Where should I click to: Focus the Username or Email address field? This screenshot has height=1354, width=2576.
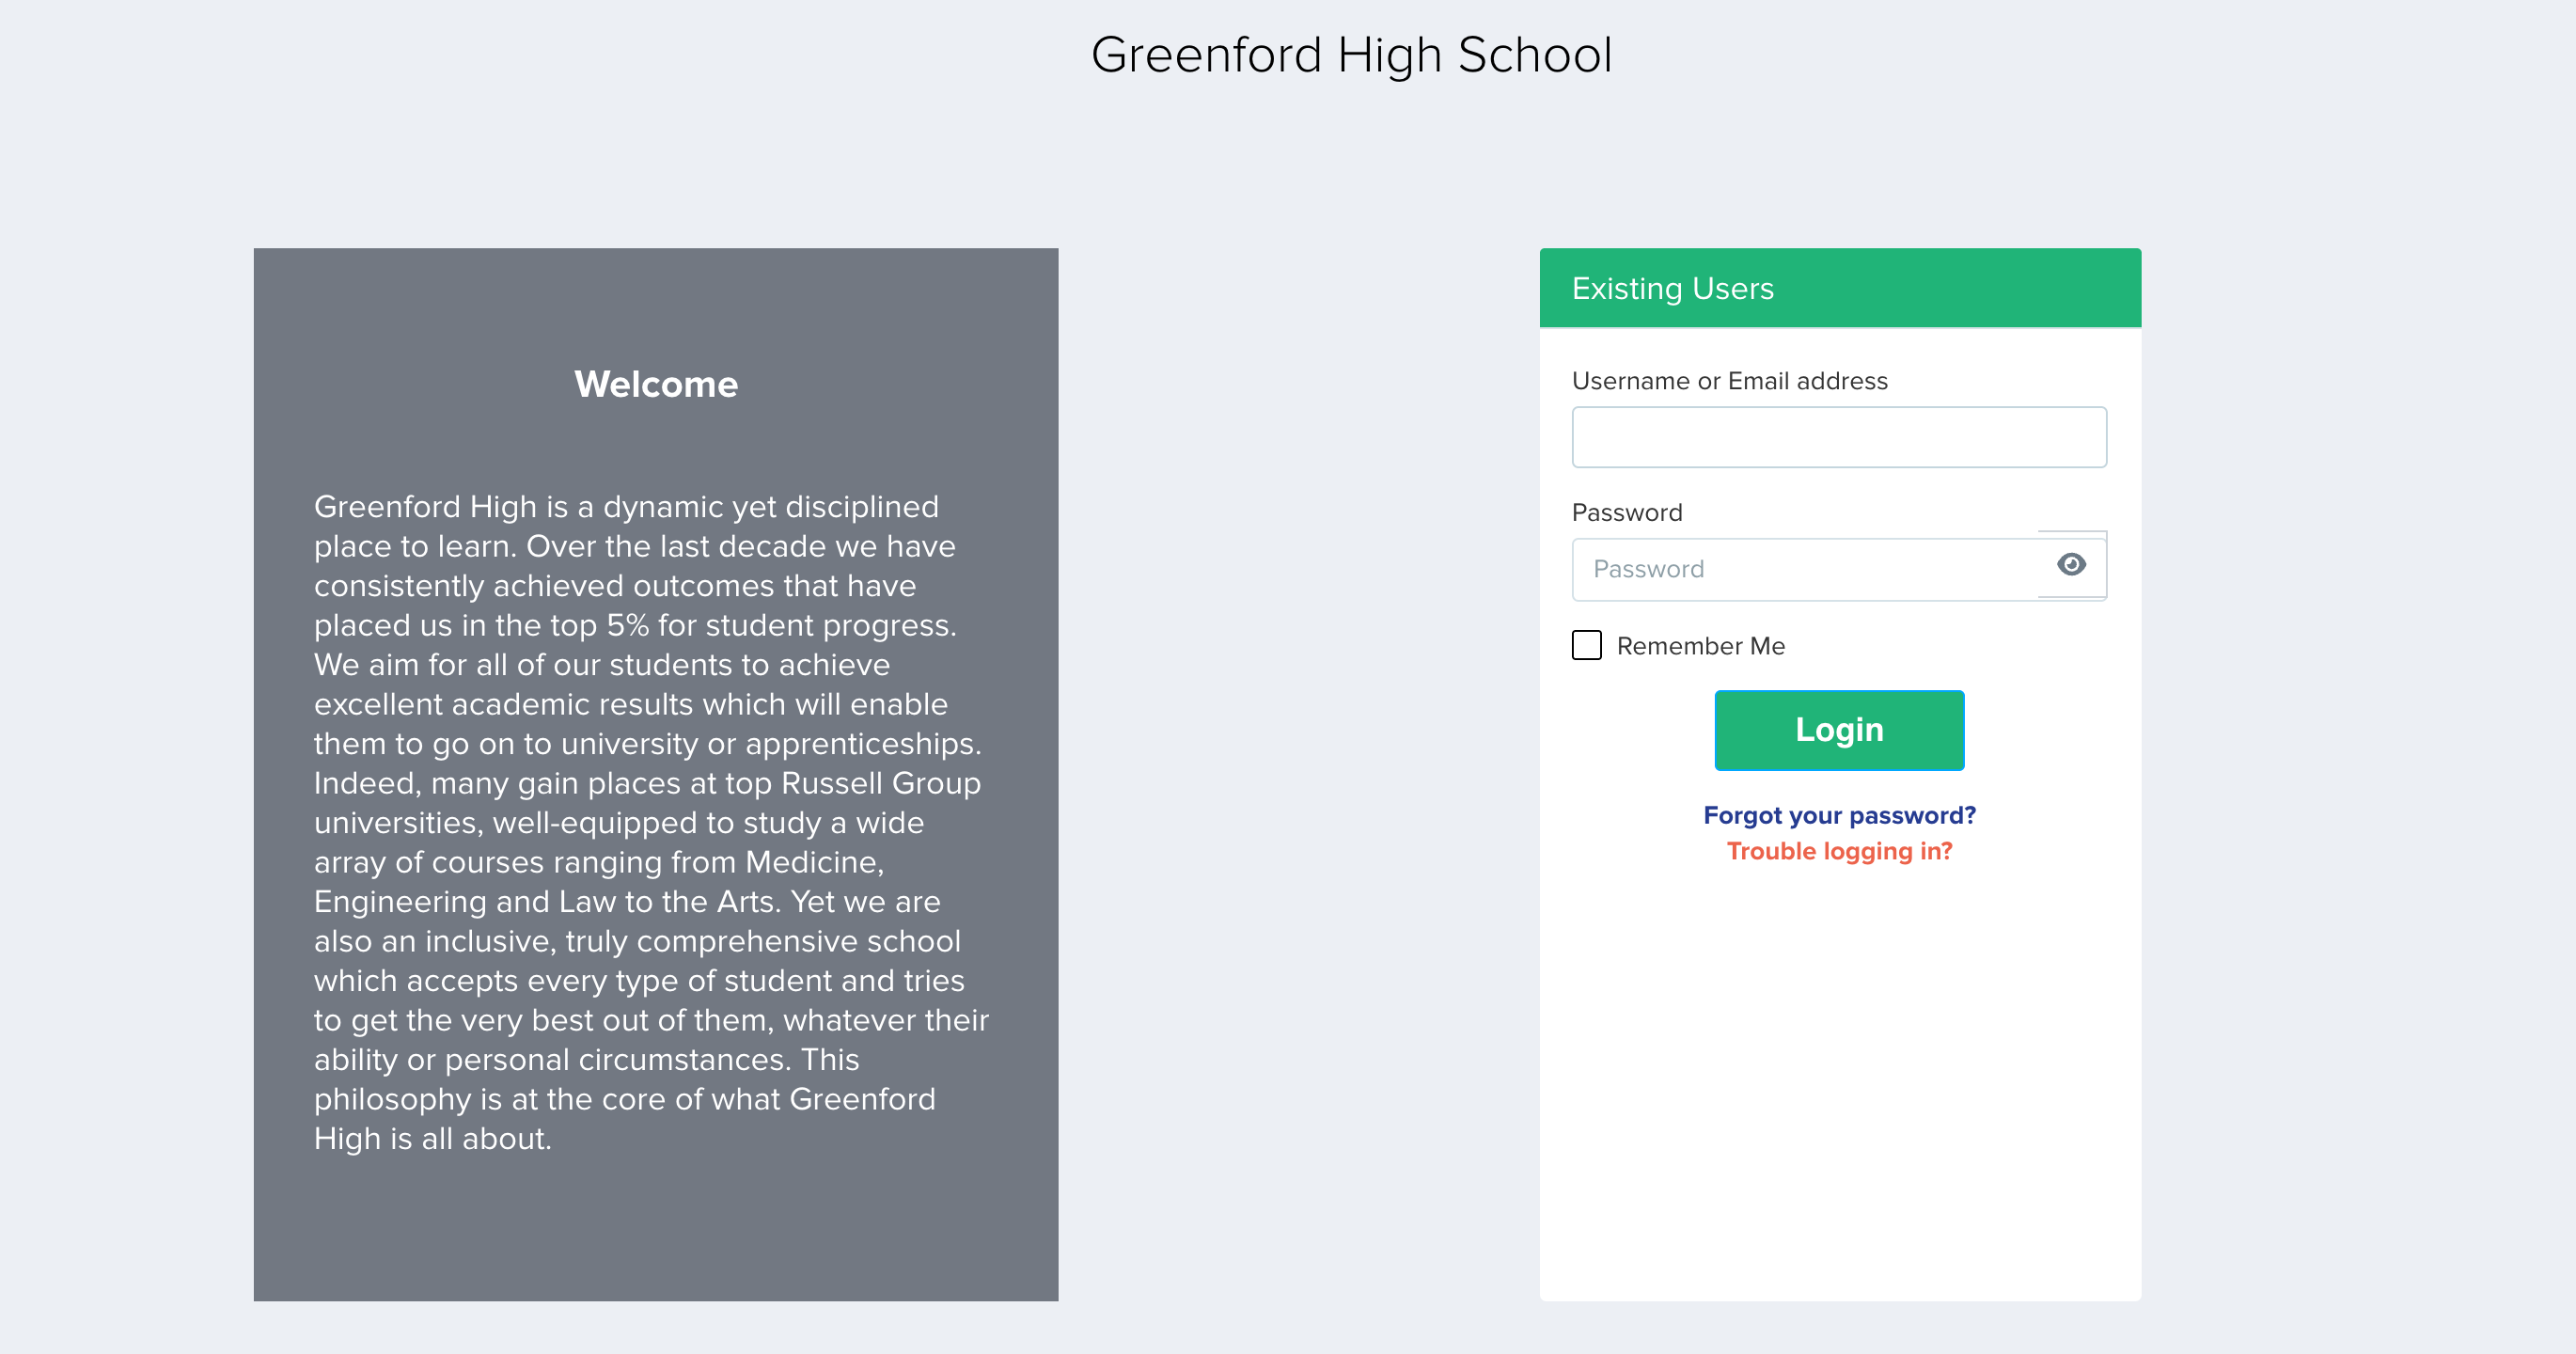click(1839, 437)
